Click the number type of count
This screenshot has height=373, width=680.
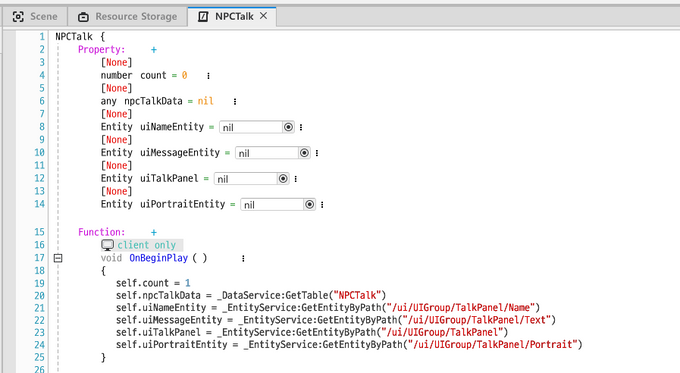(116, 75)
